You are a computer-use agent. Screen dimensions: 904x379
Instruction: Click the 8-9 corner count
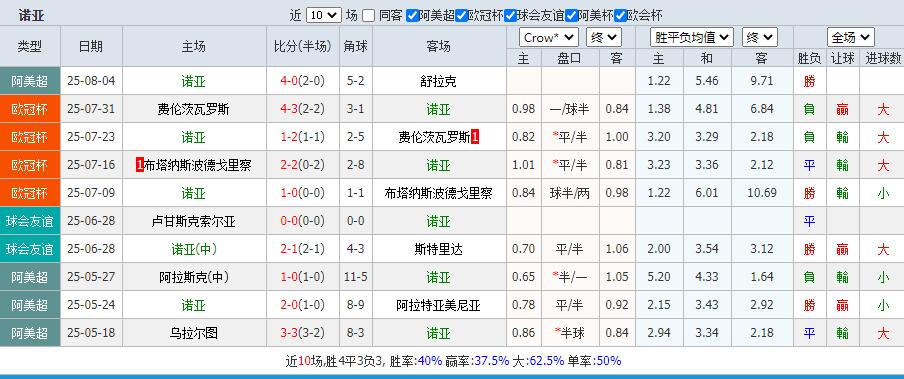pyautogui.click(x=356, y=305)
